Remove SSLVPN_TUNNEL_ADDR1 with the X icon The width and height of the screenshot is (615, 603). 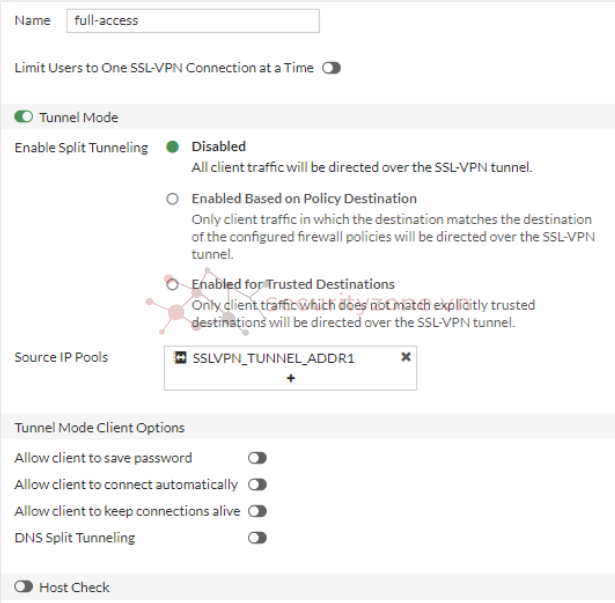point(406,357)
